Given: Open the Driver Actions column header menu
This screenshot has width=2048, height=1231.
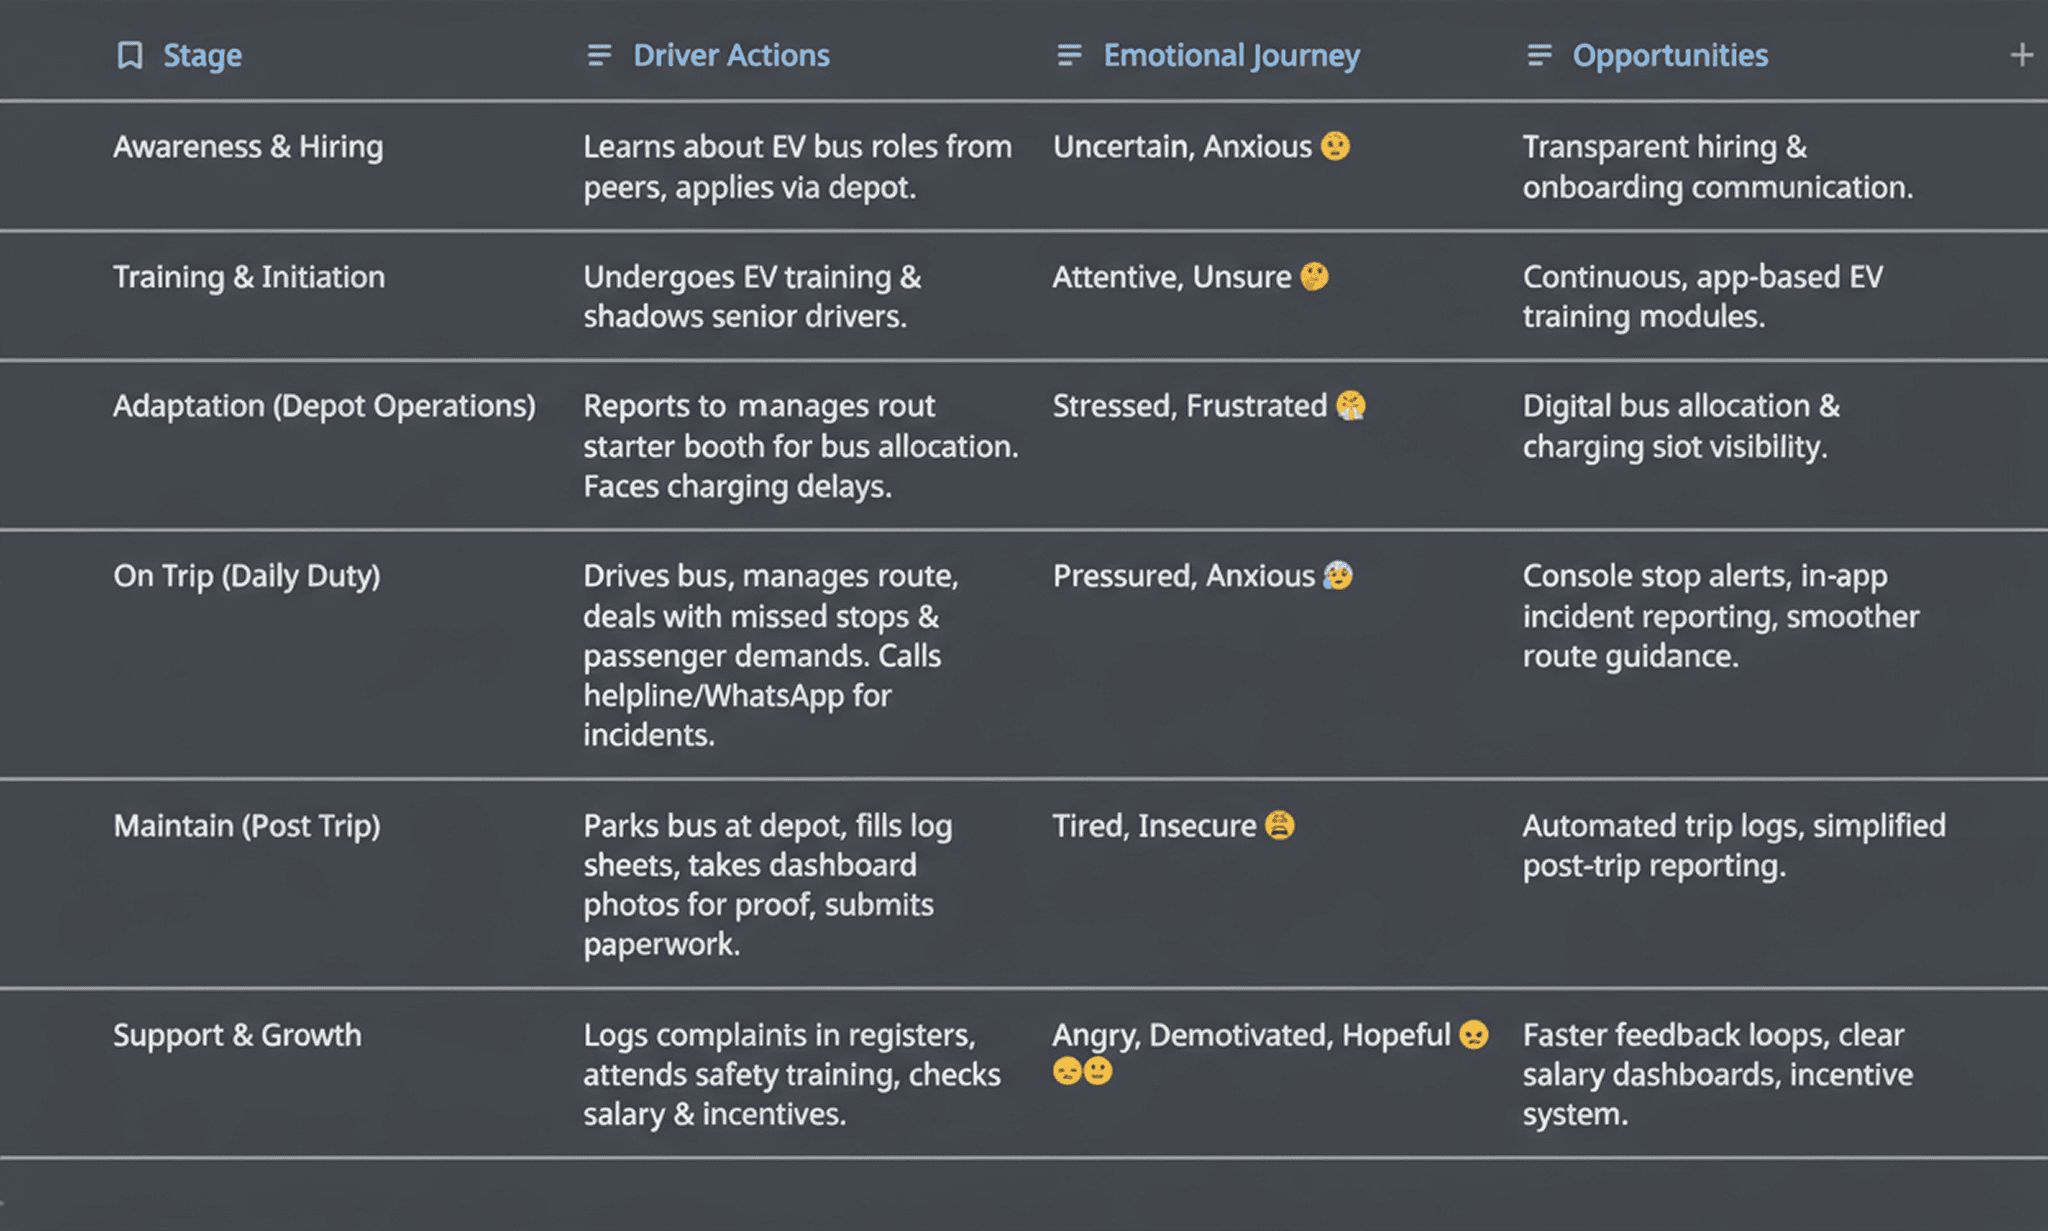Looking at the screenshot, I should click(731, 55).
